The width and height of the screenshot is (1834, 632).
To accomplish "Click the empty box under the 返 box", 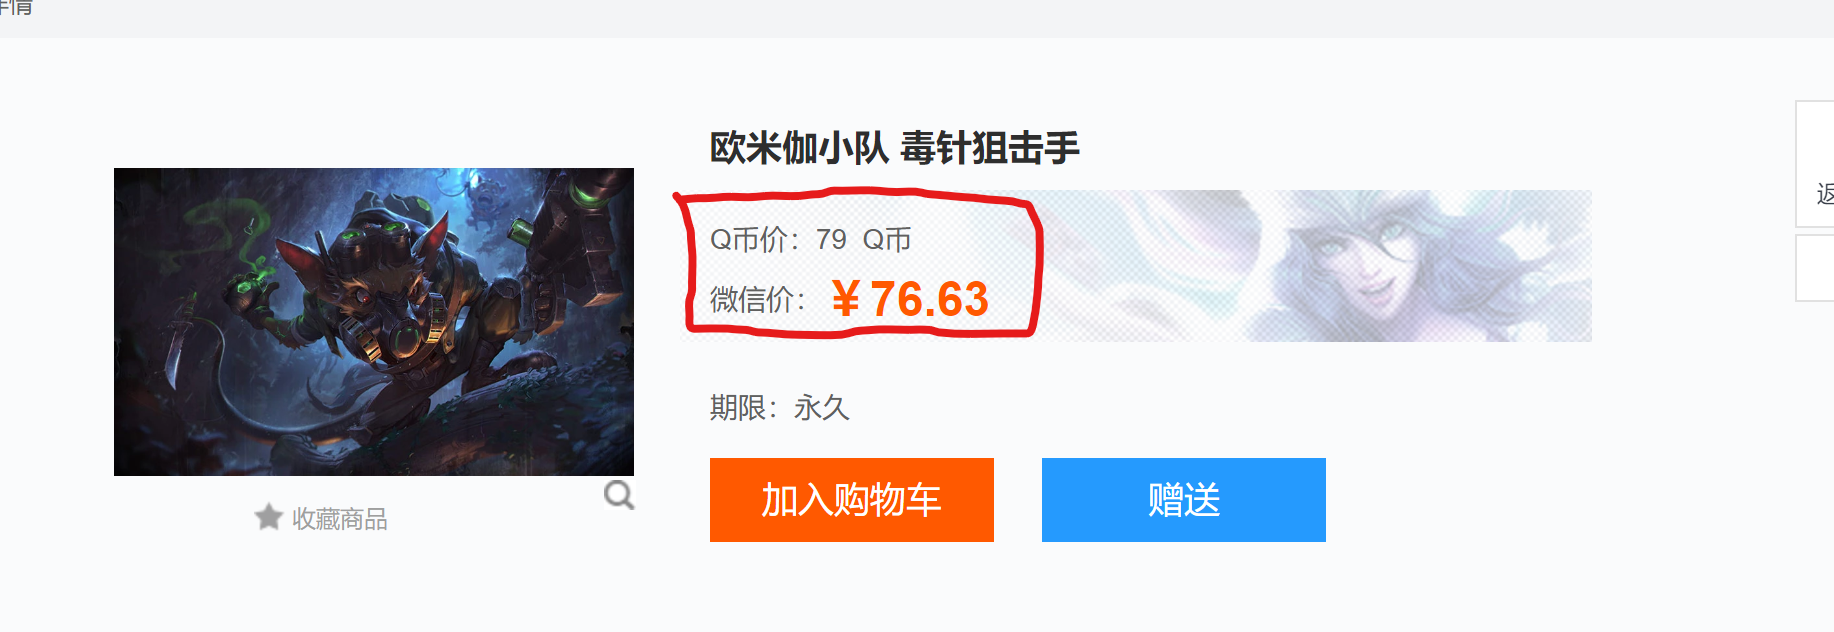I will pos(1816,268).
